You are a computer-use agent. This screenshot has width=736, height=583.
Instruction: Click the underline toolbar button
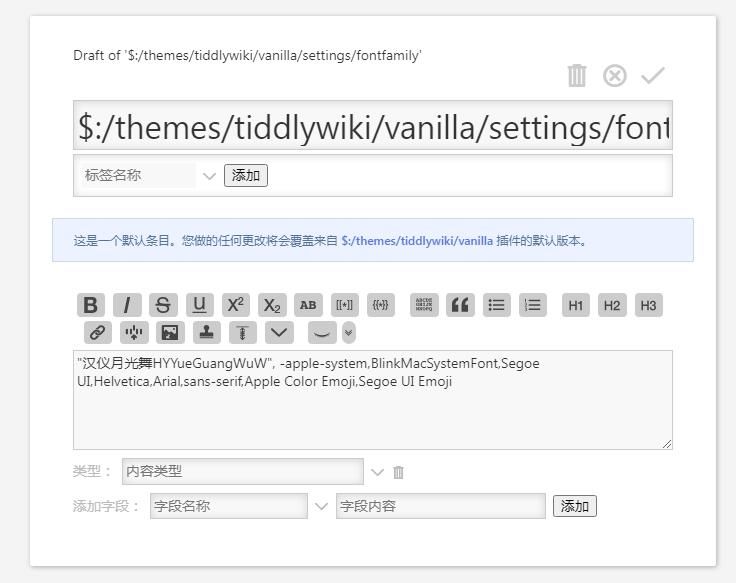tap(200, 305)
